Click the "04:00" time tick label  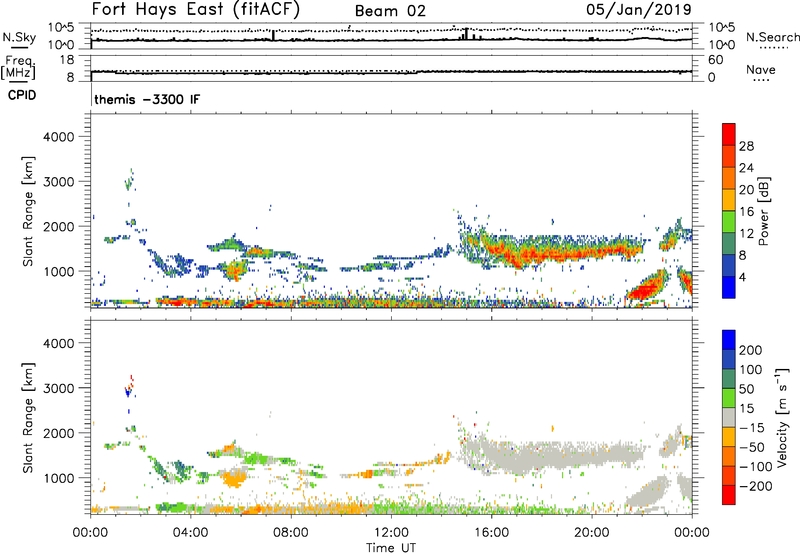(x=190, y=533)
